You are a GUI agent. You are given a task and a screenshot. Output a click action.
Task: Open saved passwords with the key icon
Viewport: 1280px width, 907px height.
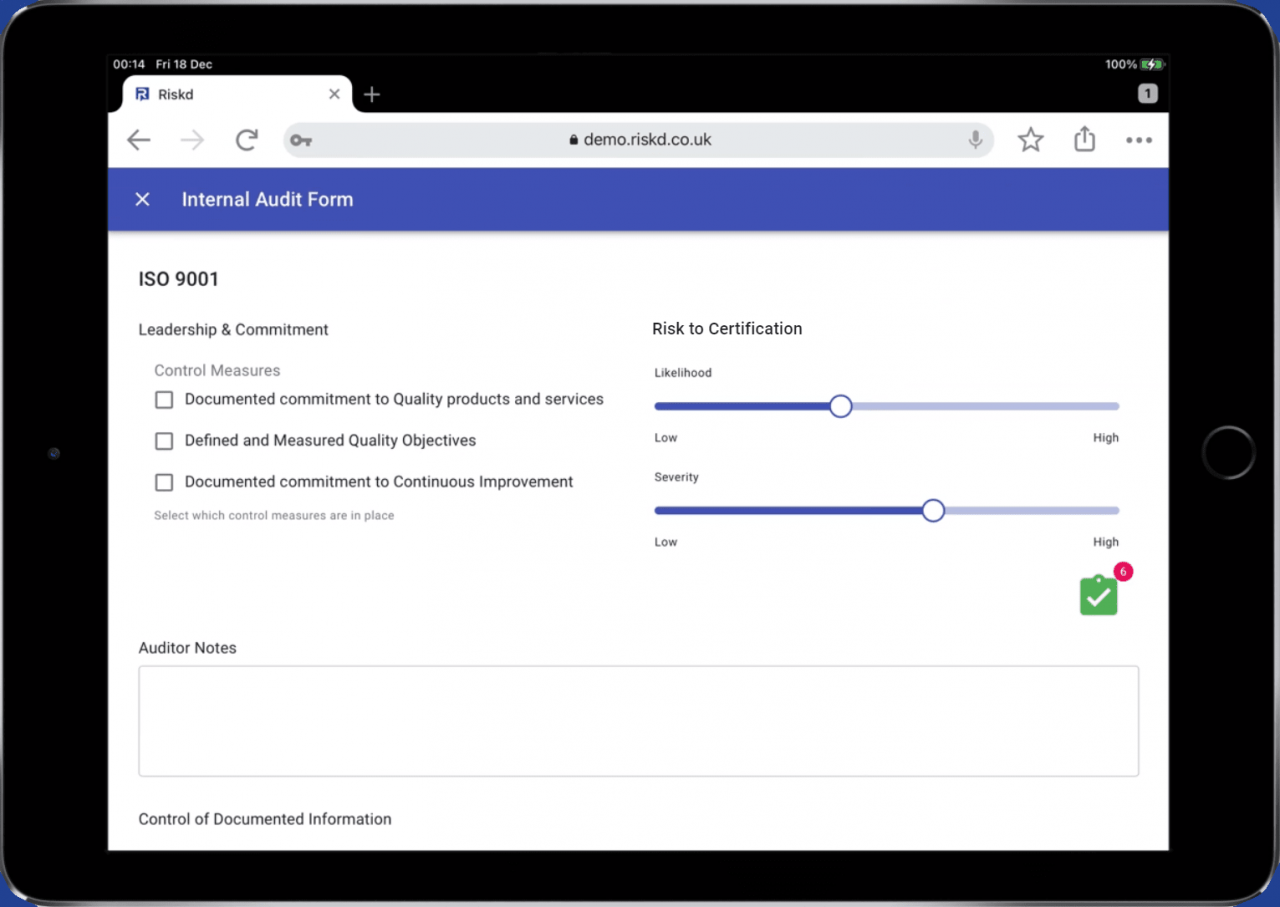tap(300, 140)
